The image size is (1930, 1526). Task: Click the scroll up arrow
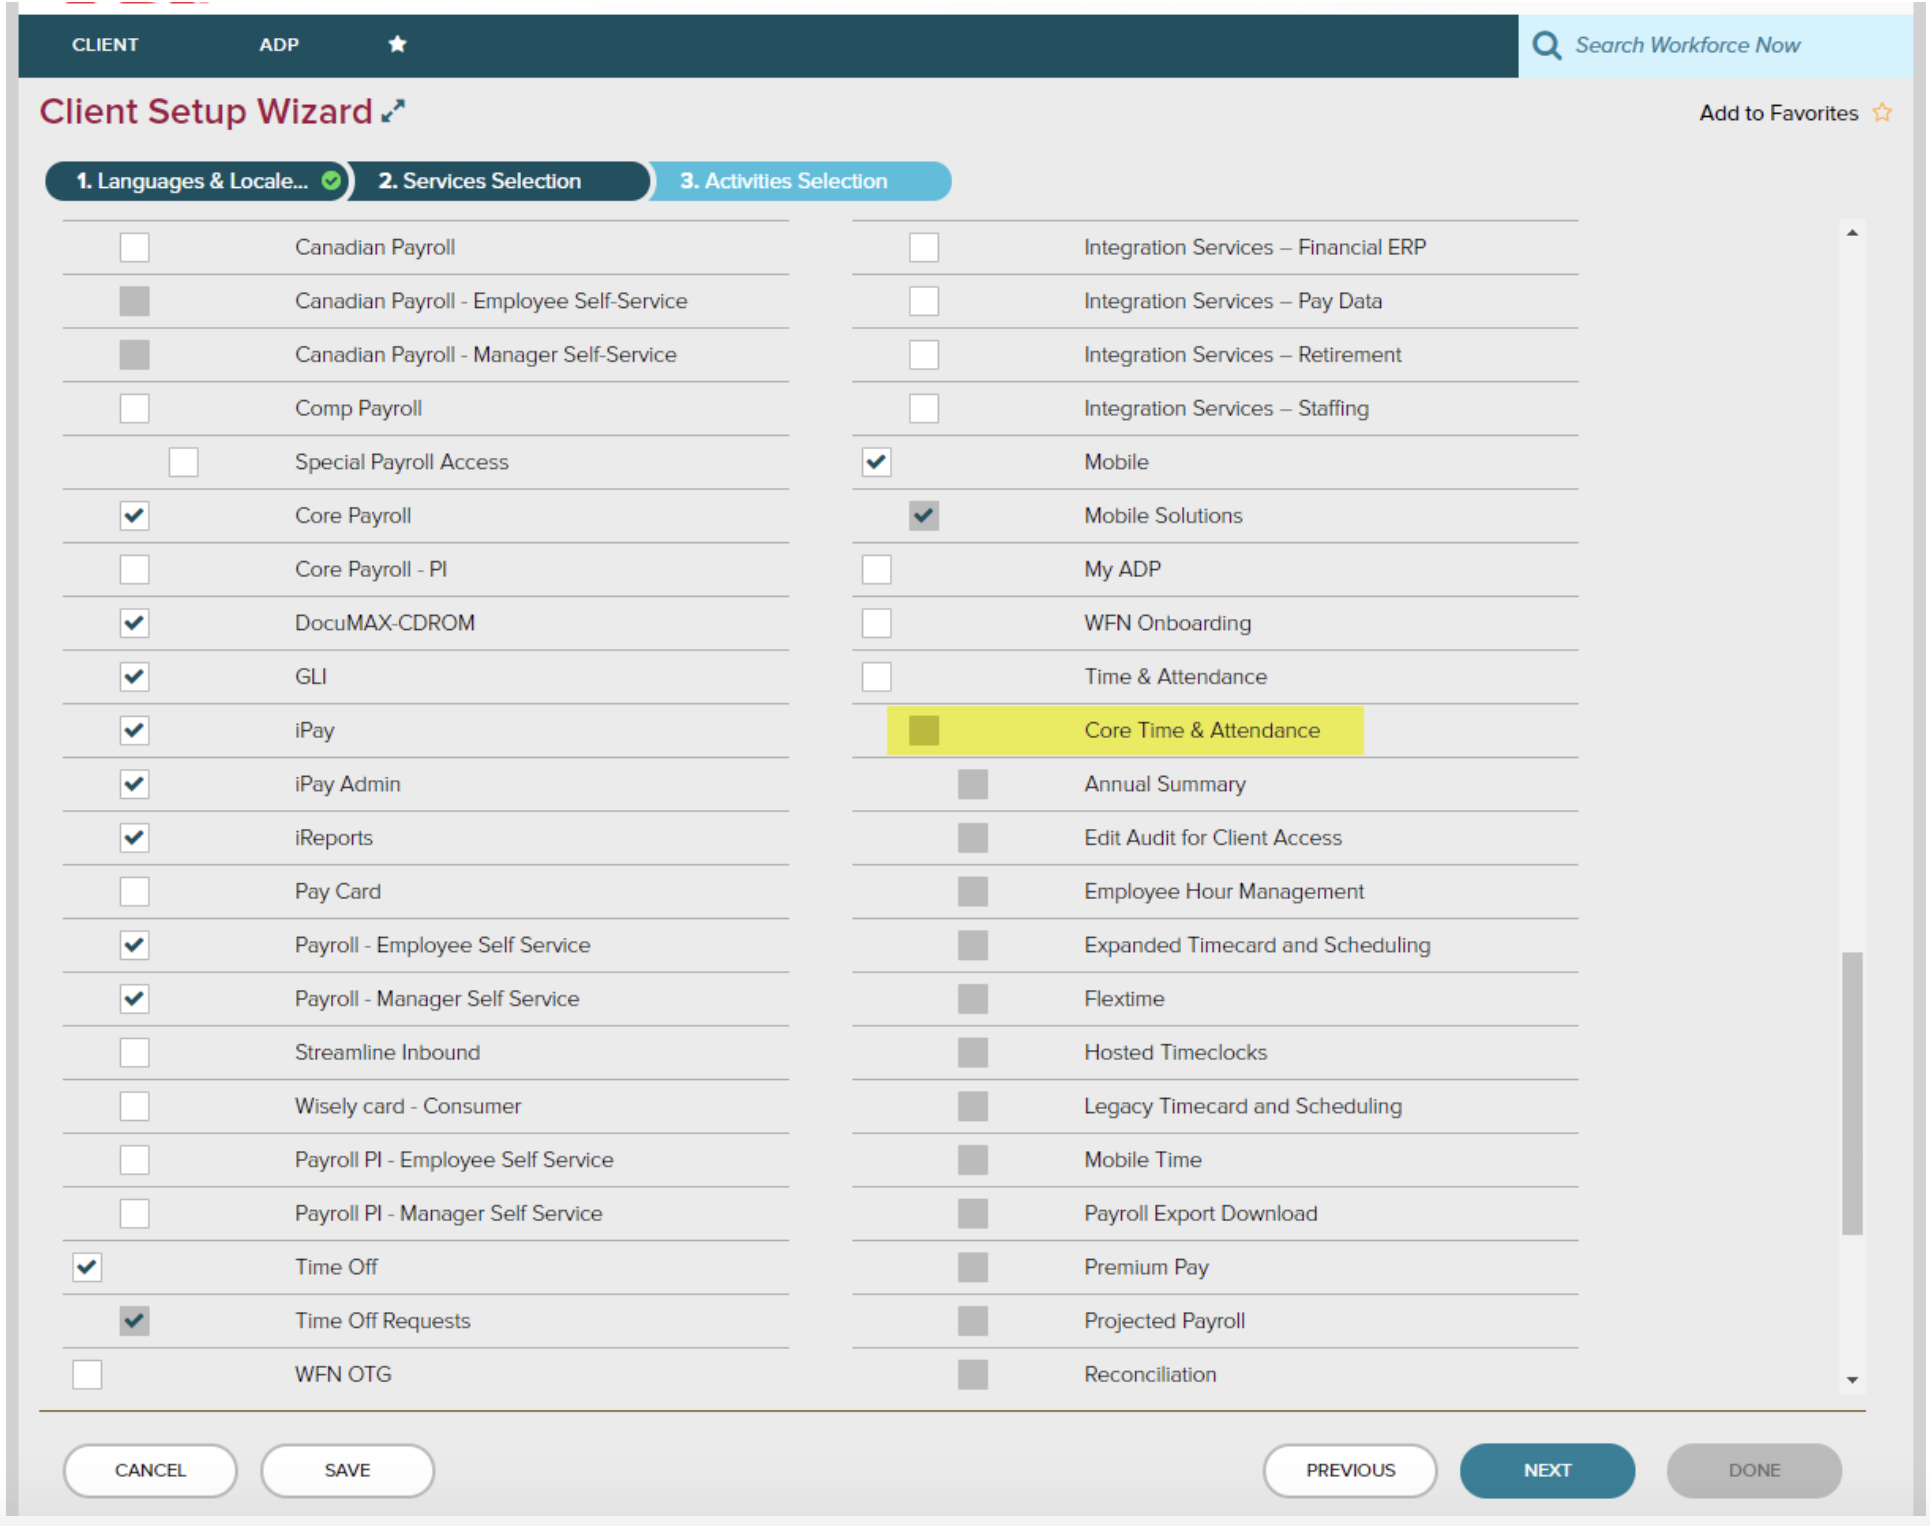[1852, 233]
